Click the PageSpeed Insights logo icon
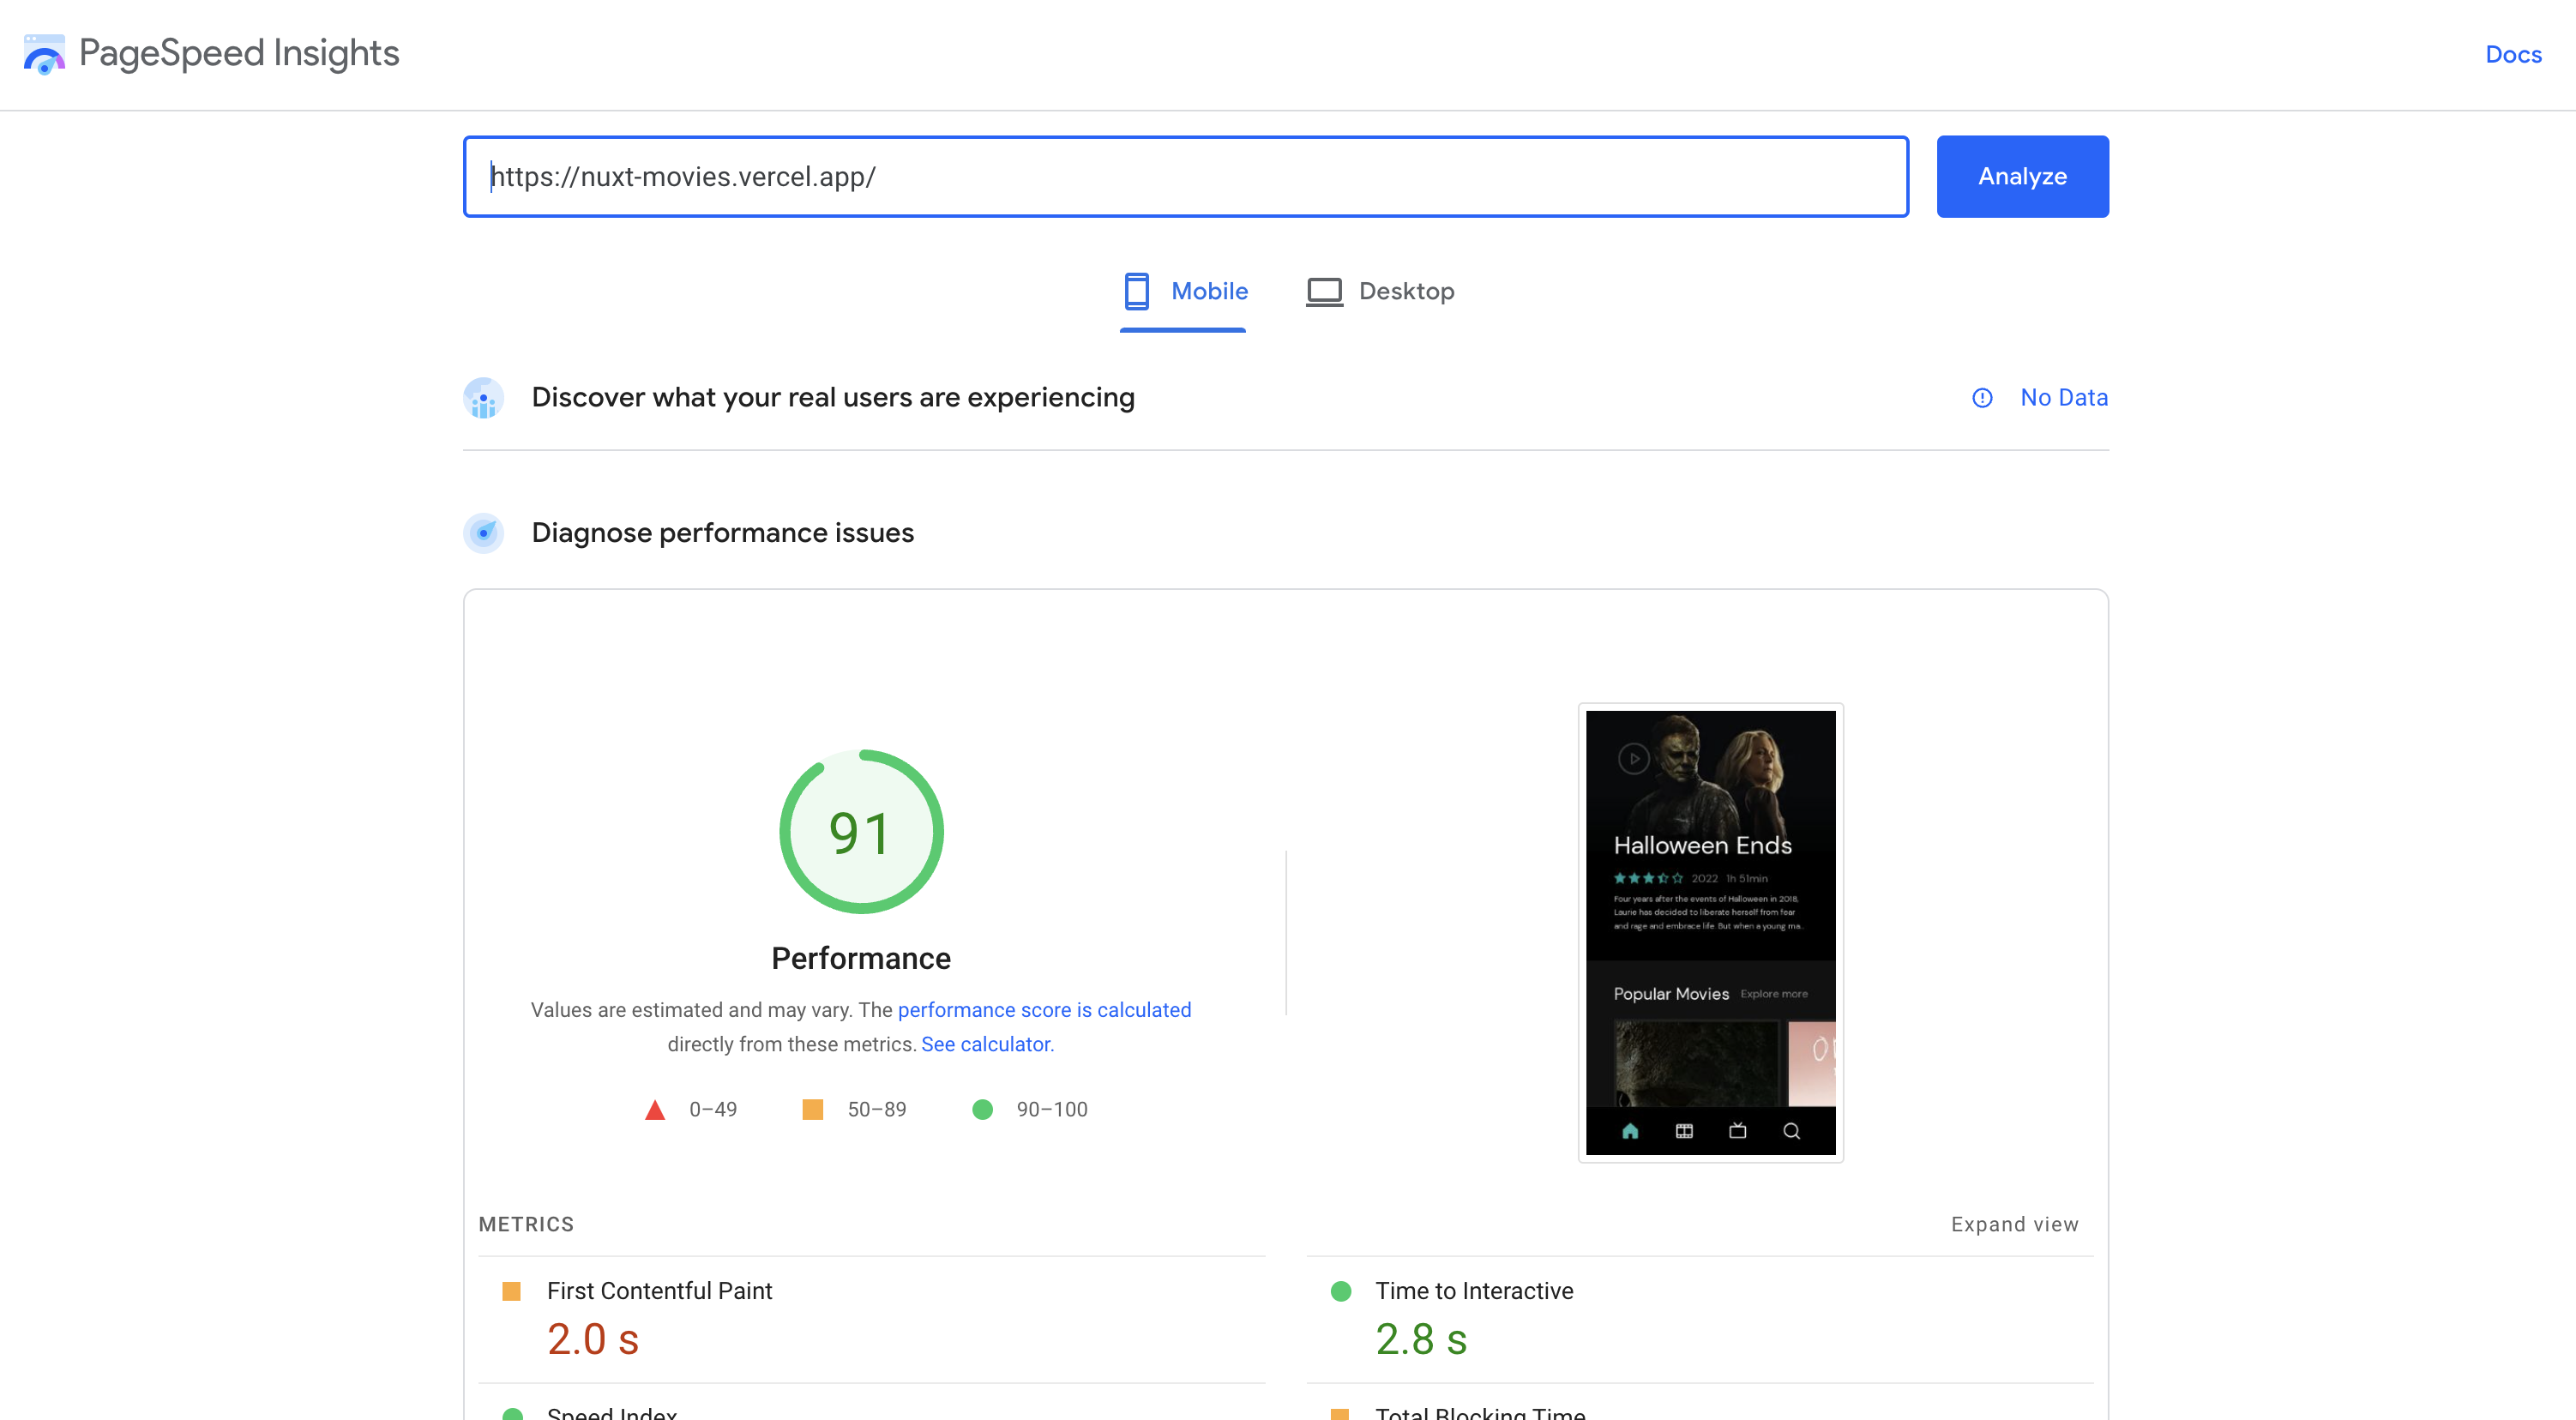 44,54
